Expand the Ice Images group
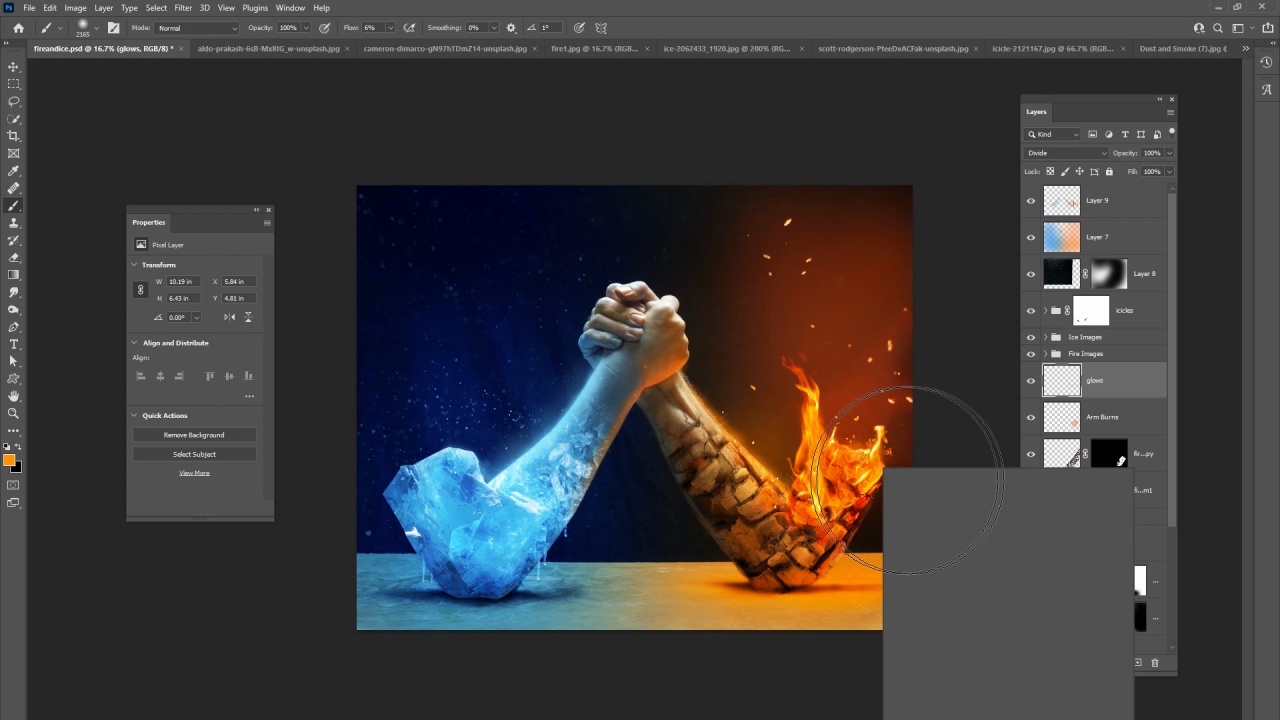The height and width of the screenshot is (720, 1280). (x=1045, y=337)
